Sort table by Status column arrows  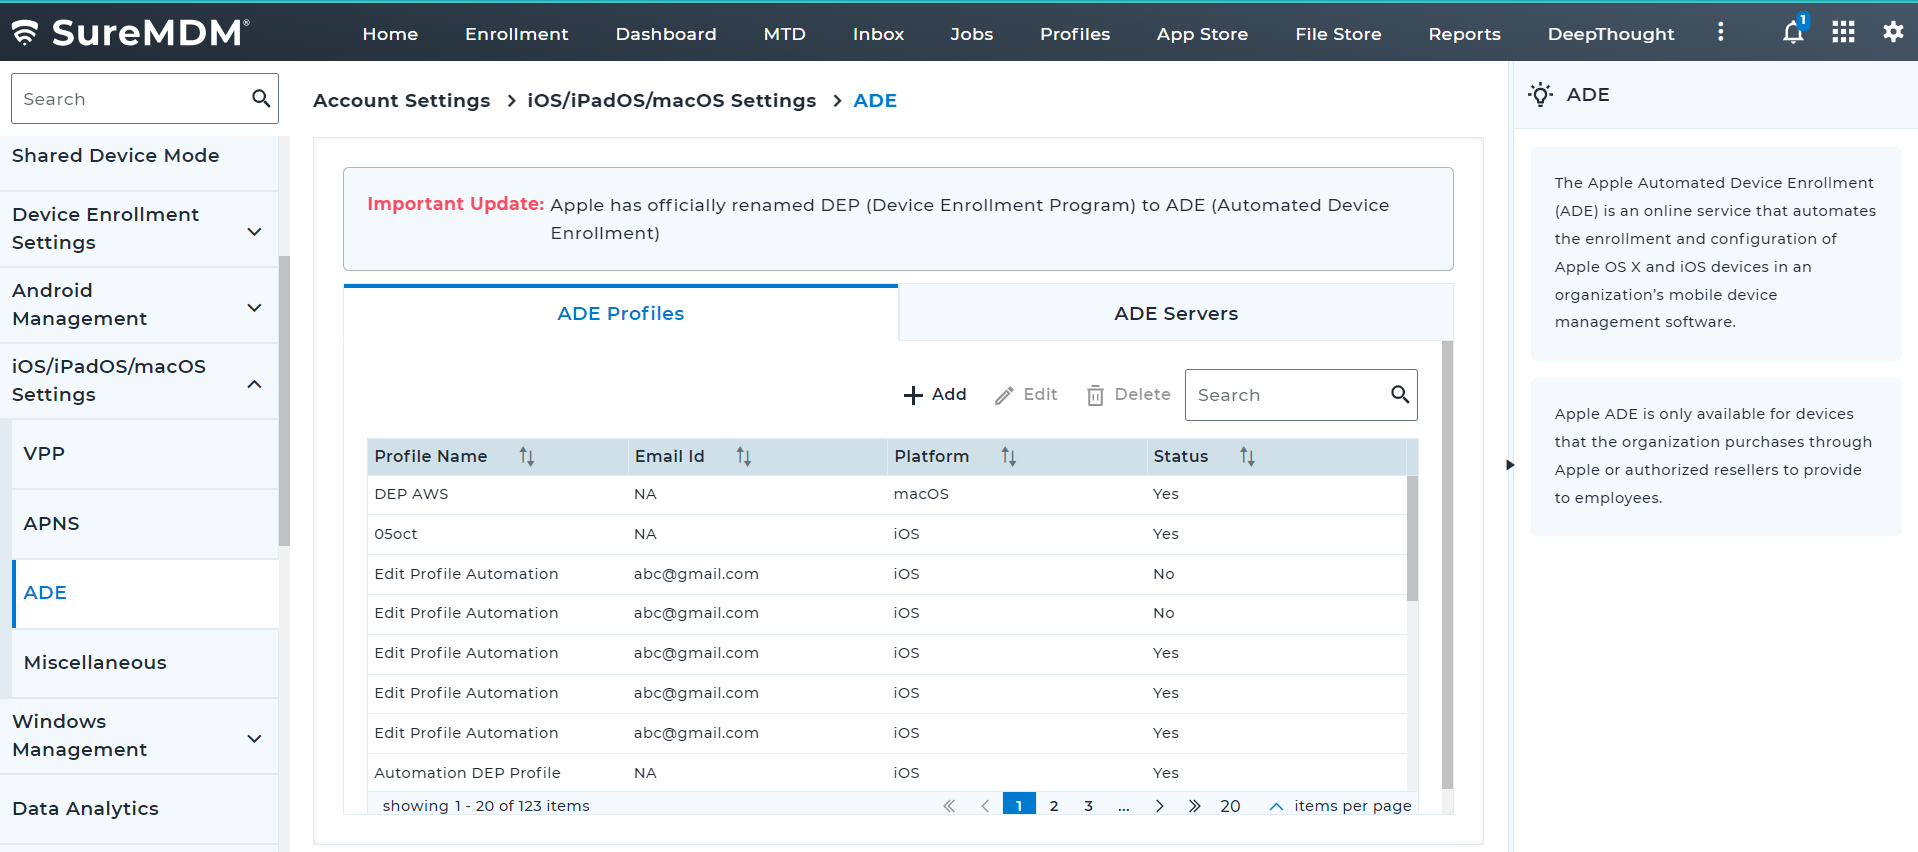(x=1247, y=457)
